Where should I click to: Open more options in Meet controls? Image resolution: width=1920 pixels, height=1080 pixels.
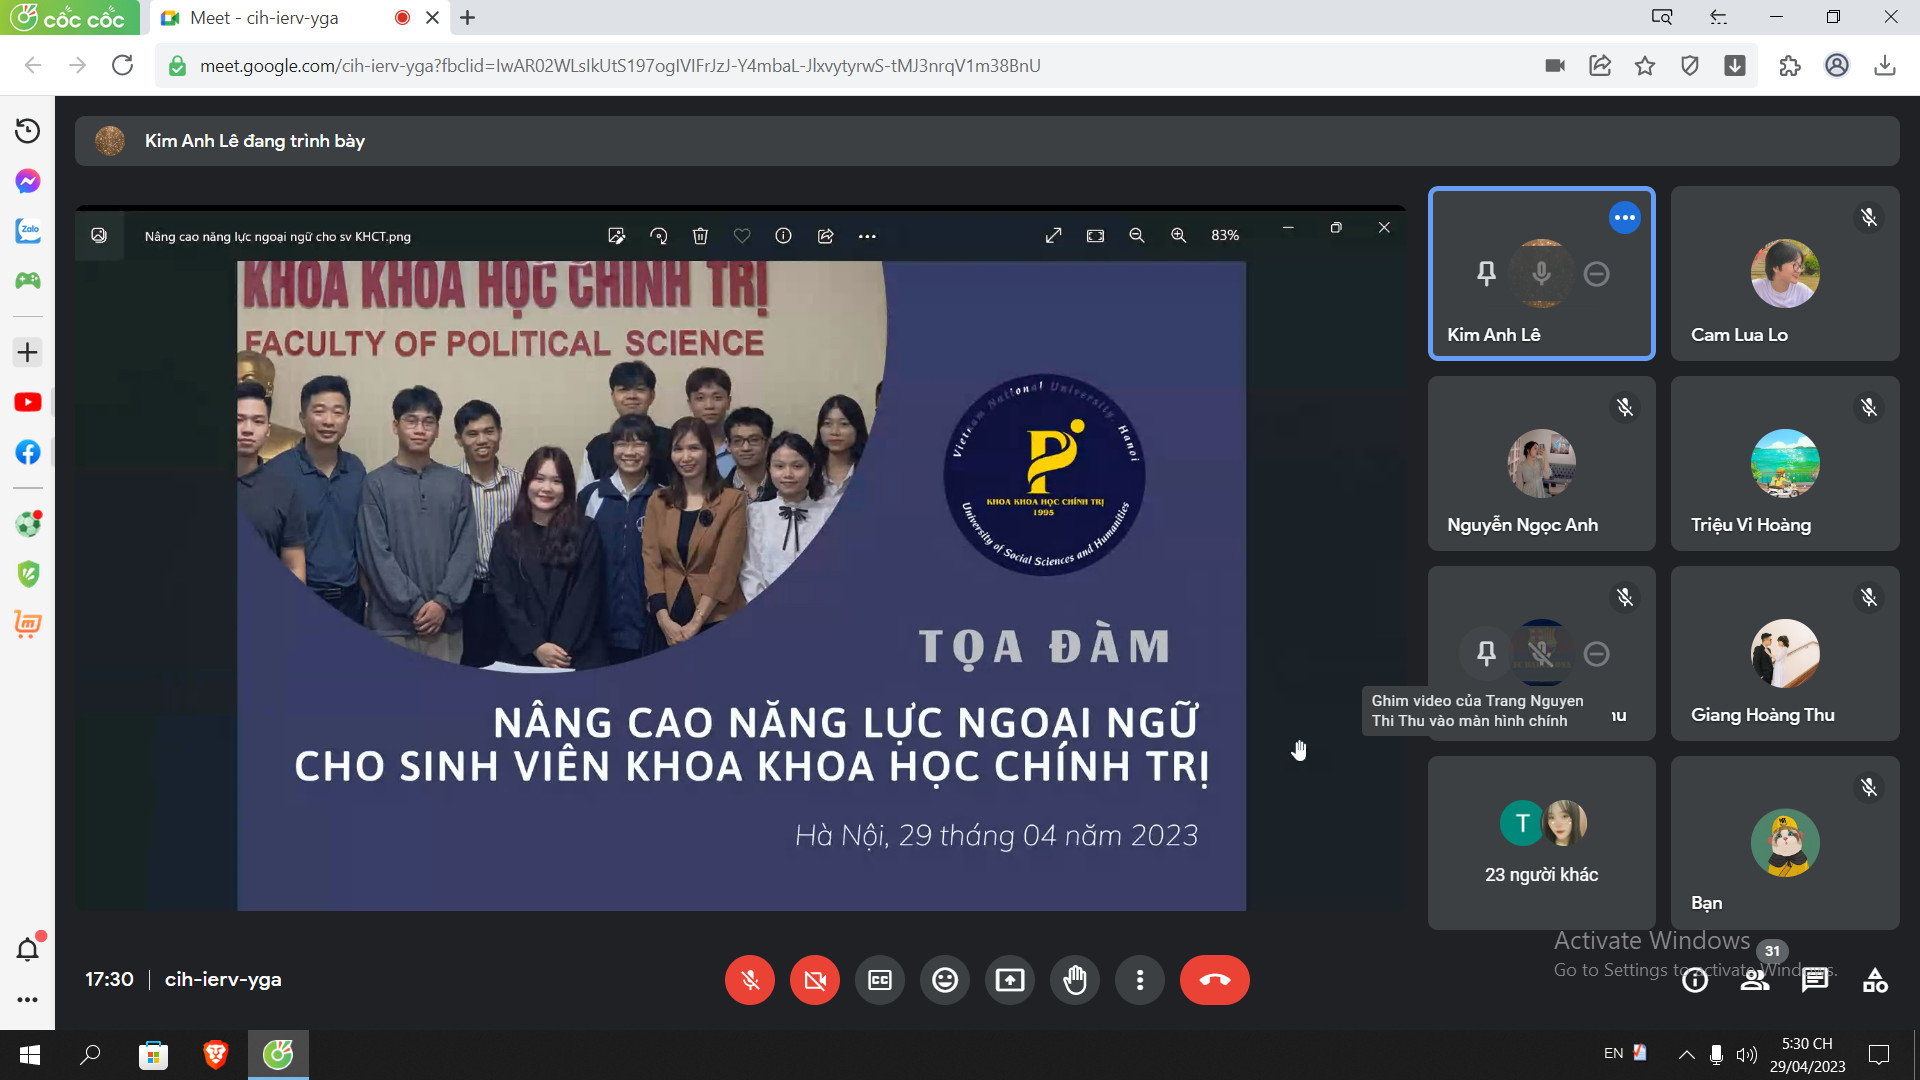(1140, 980)
